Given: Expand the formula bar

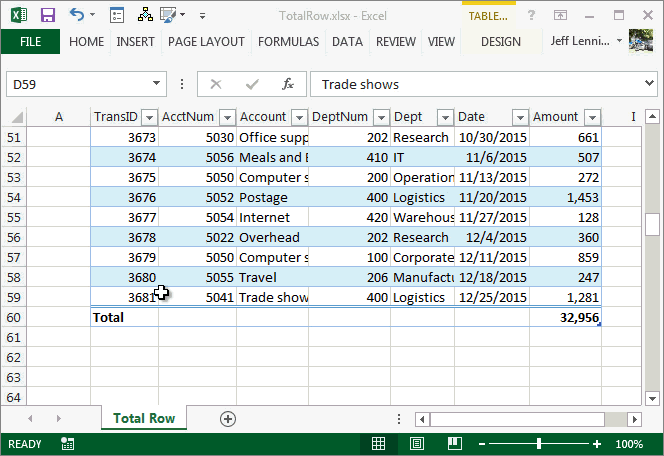Looking at the screenshot, I should 649,83.
